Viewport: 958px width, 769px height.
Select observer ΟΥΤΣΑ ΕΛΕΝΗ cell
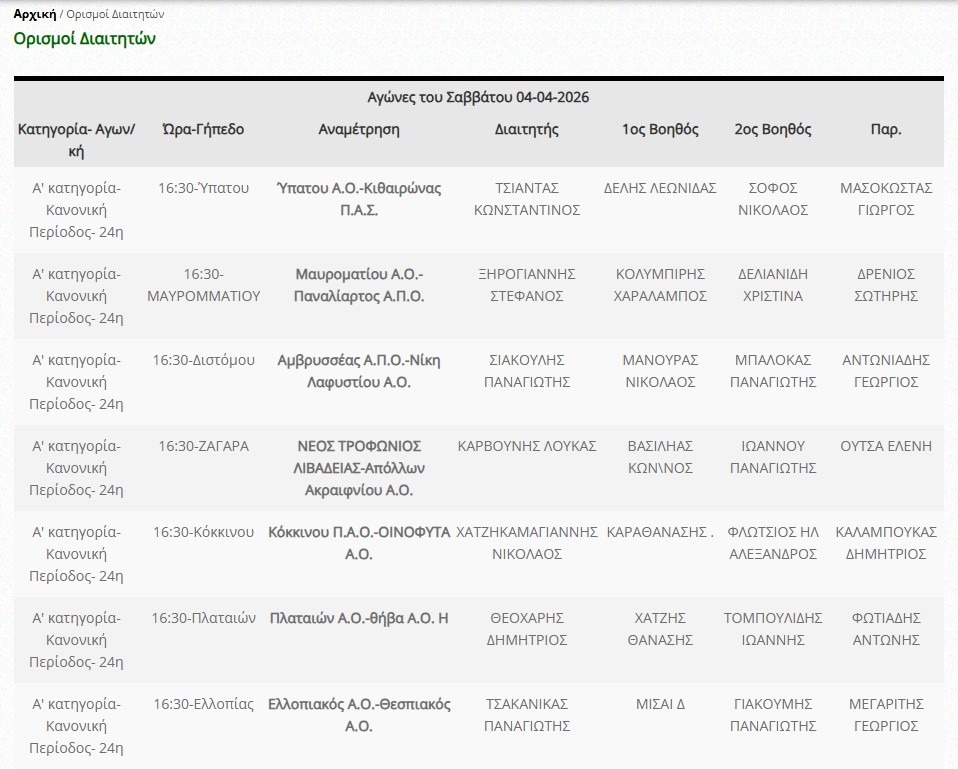[x=886, y=446]
